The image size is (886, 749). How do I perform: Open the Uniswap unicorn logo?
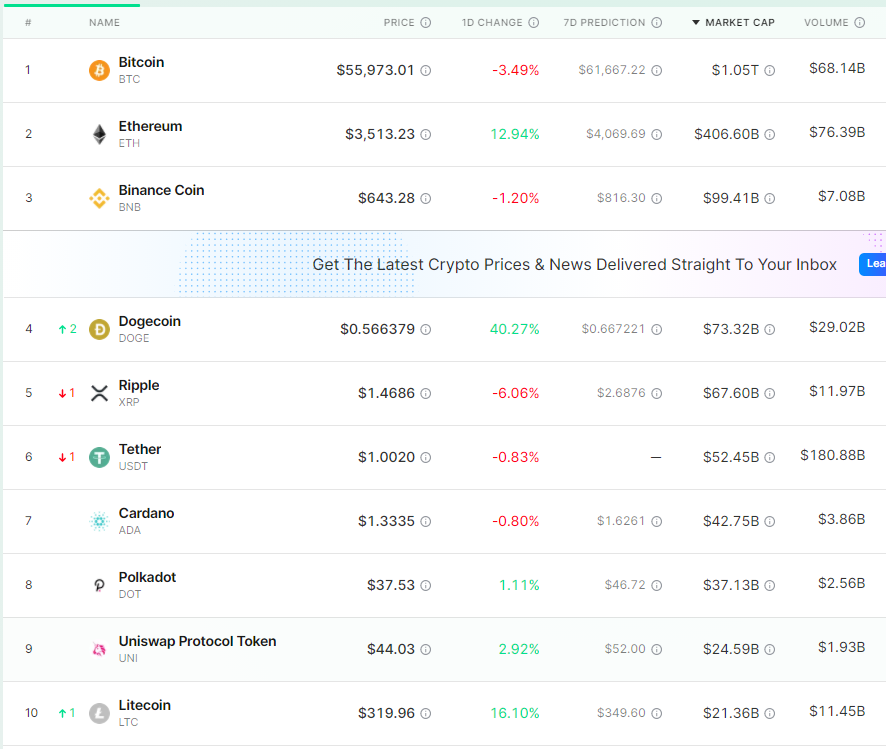pyautogui.click(x=99, y=649)
